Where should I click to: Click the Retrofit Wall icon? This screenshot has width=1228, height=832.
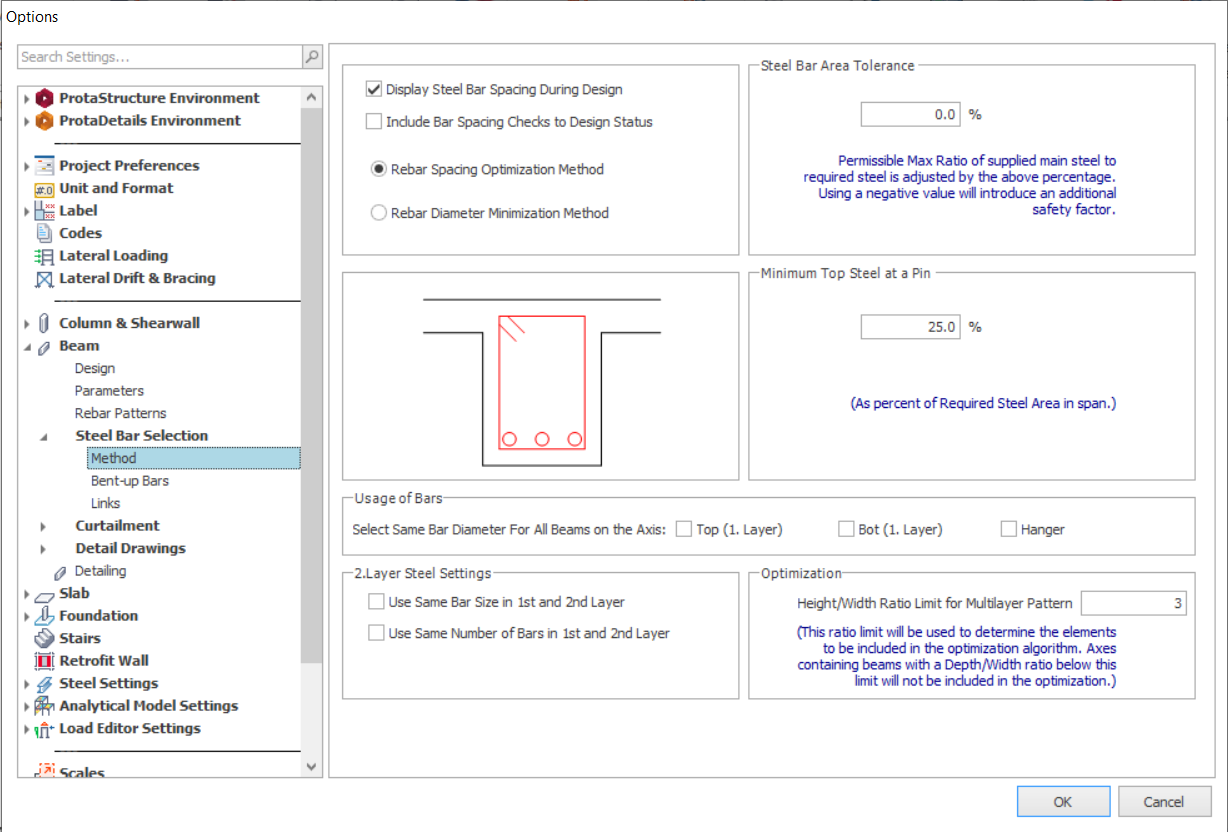pyautogui.click(x=44, y=661)
